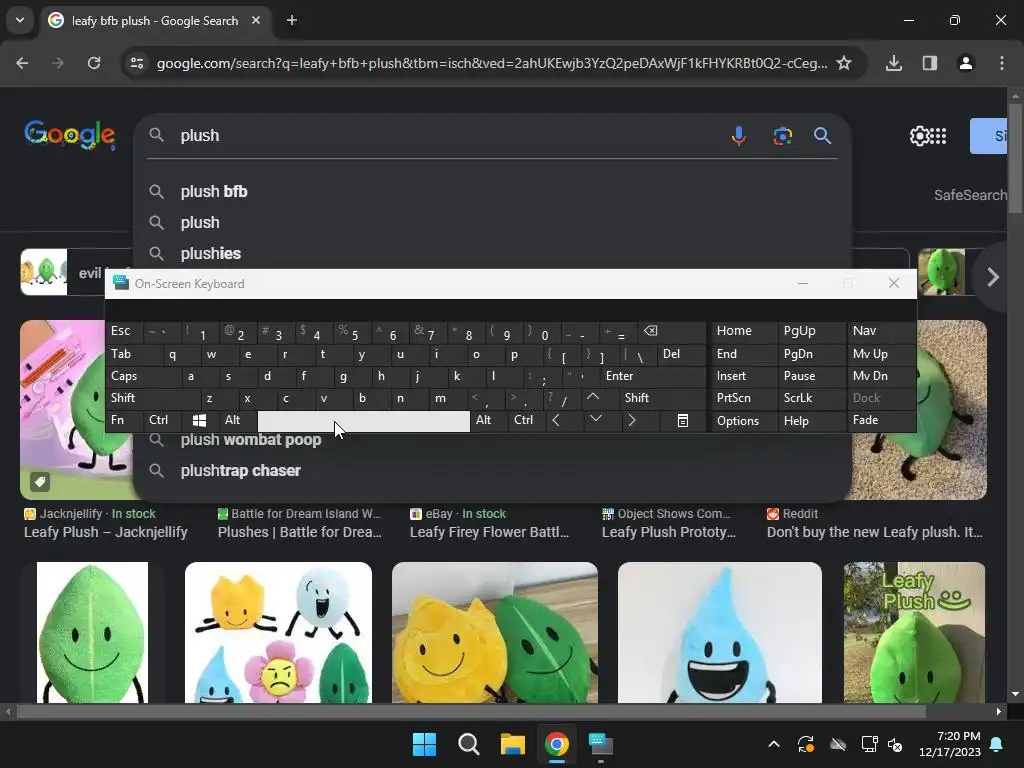Viewport: 1024px width, 768px height.
Task: Bookmark this page with the star icon
Action: pos(844,63)
